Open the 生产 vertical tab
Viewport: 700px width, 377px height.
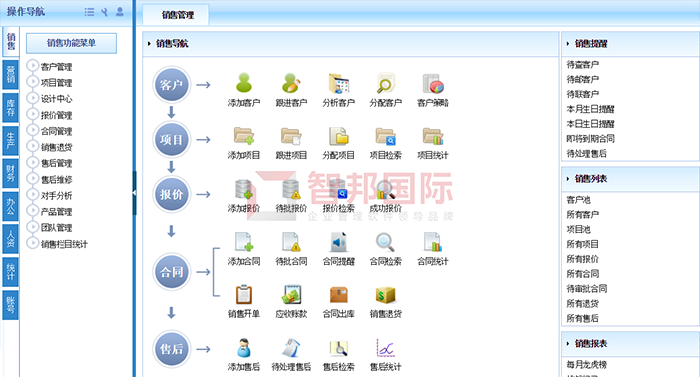10,141
